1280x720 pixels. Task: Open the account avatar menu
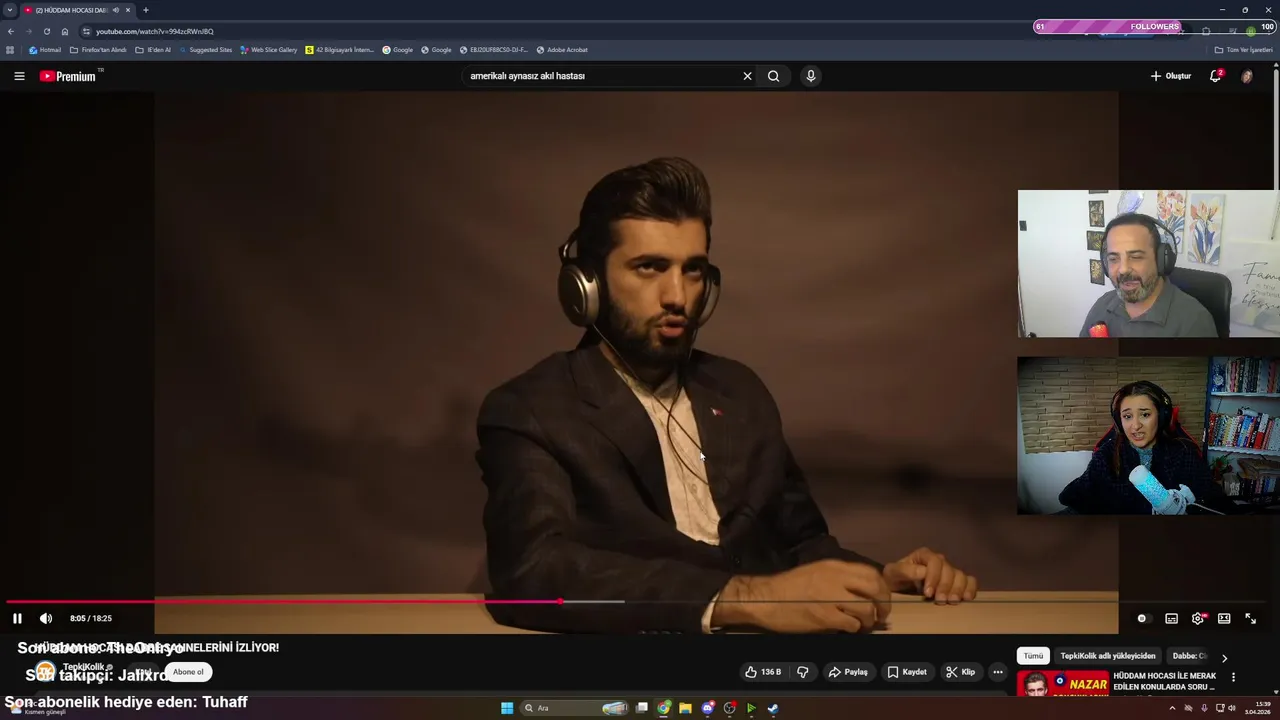coord(1247,76)
